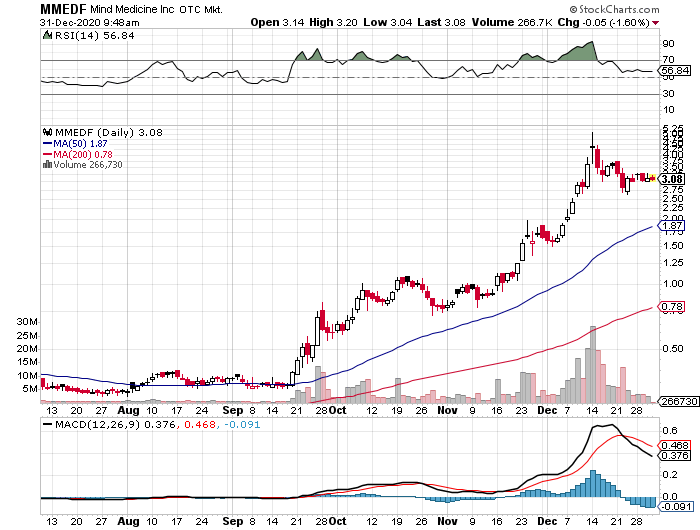This screenshot has height=530, width=700.
Task: Click the Nov label on the price panel date axis
Action: (x=447, y=410)
